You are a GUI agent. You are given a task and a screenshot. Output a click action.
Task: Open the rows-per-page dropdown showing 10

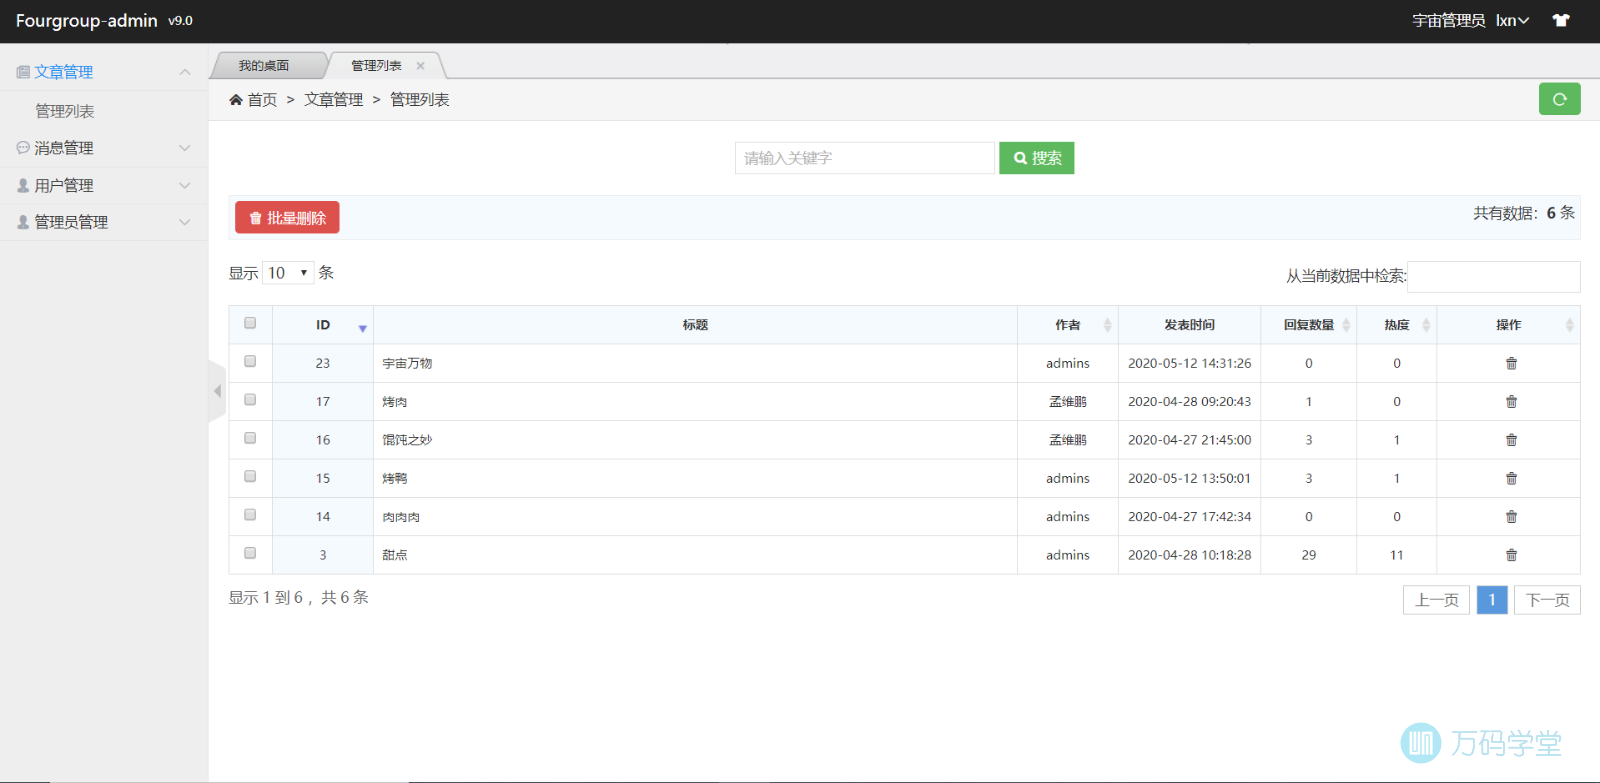[x=288, y=273]
